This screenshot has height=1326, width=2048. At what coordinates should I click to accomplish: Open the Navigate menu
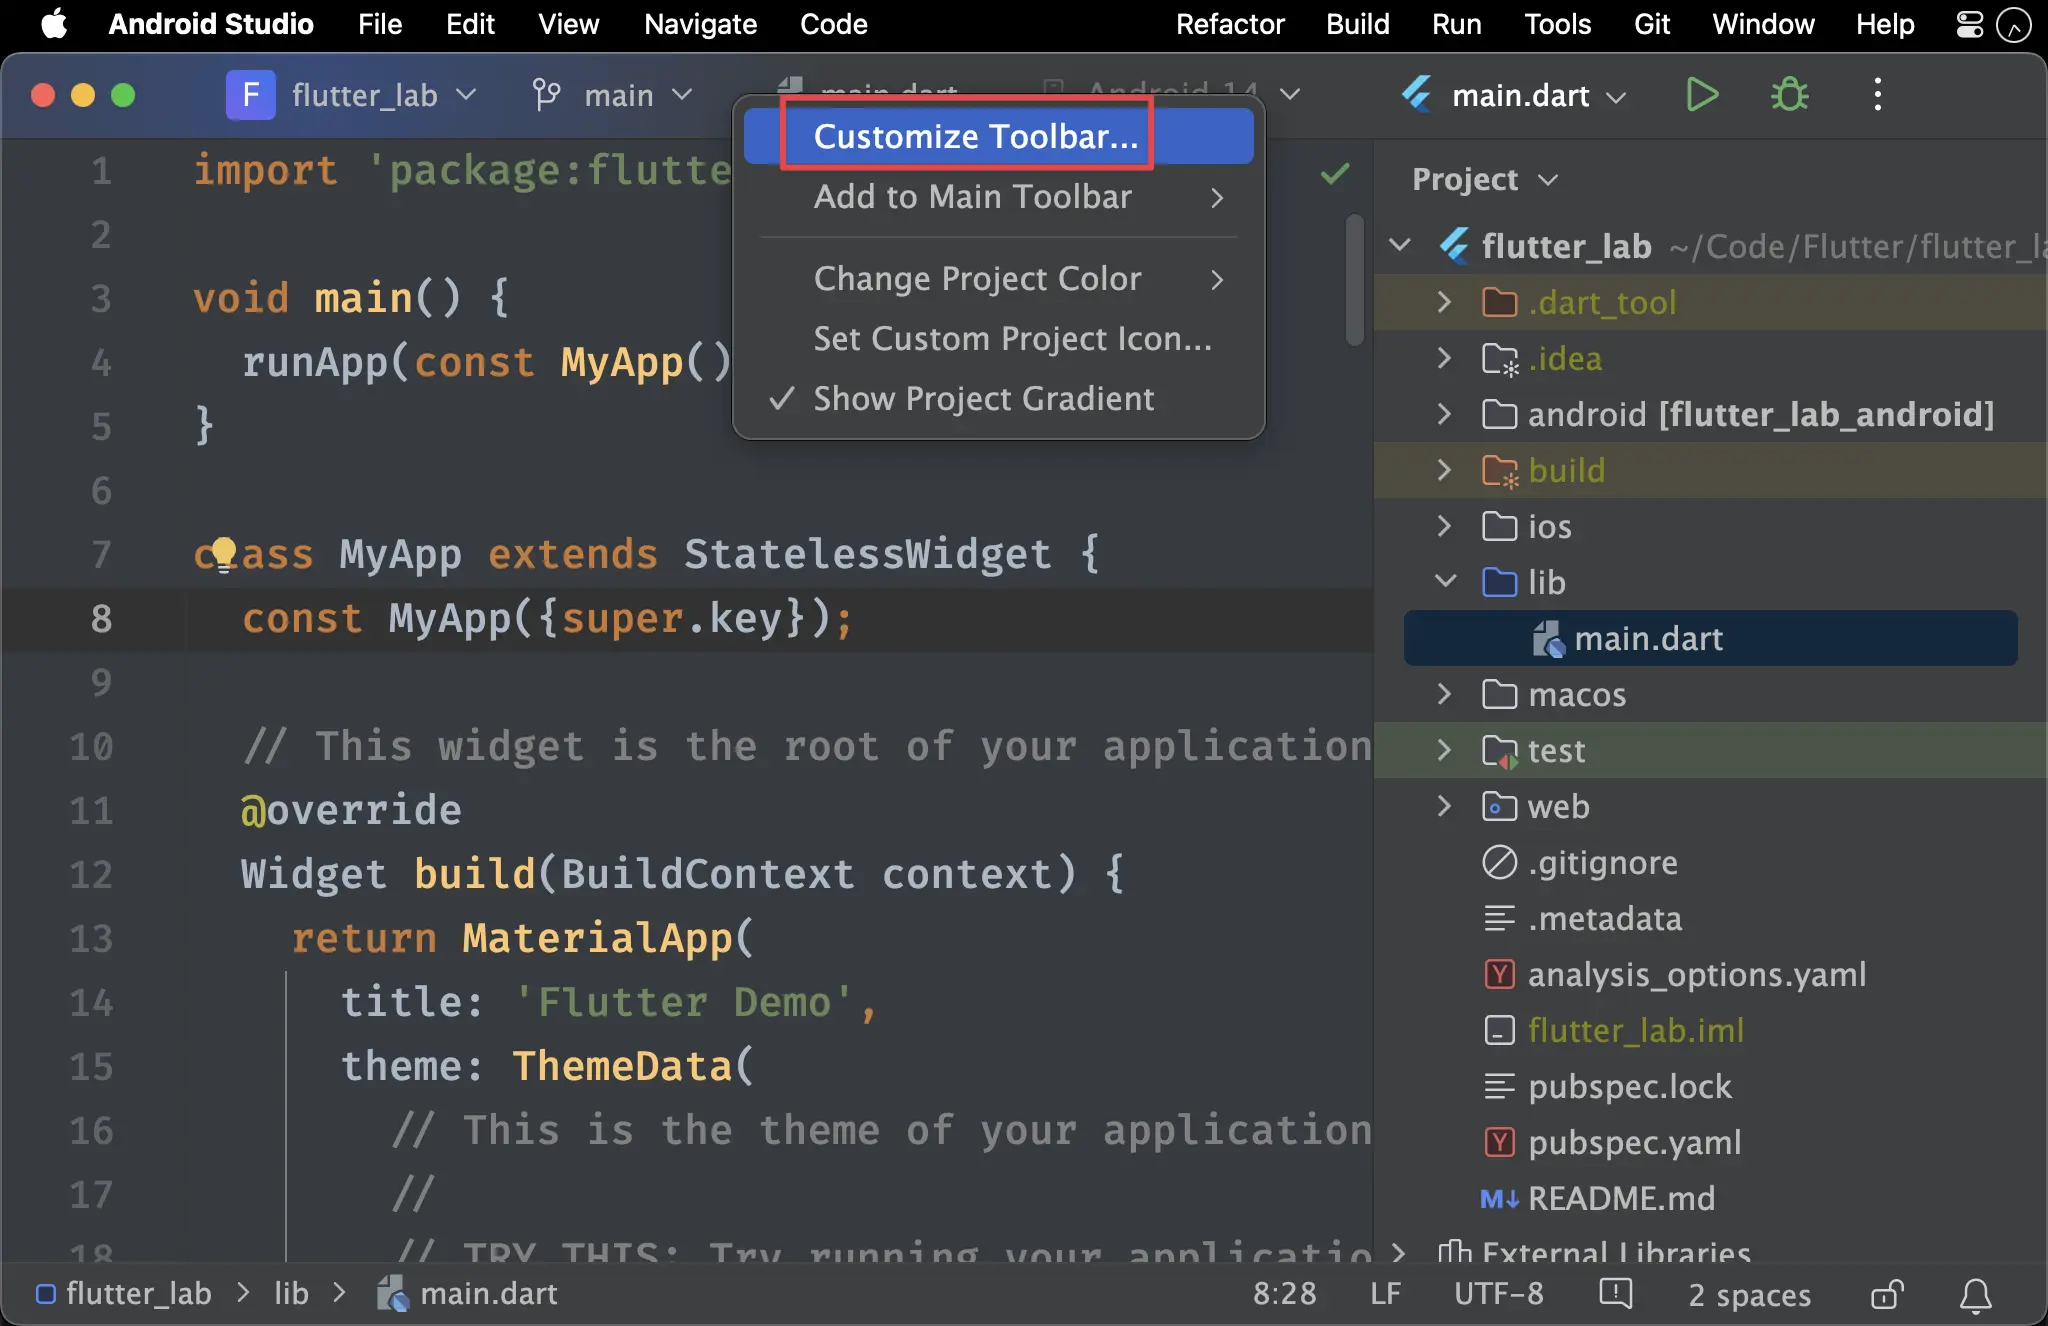click(x=700, y=24)
